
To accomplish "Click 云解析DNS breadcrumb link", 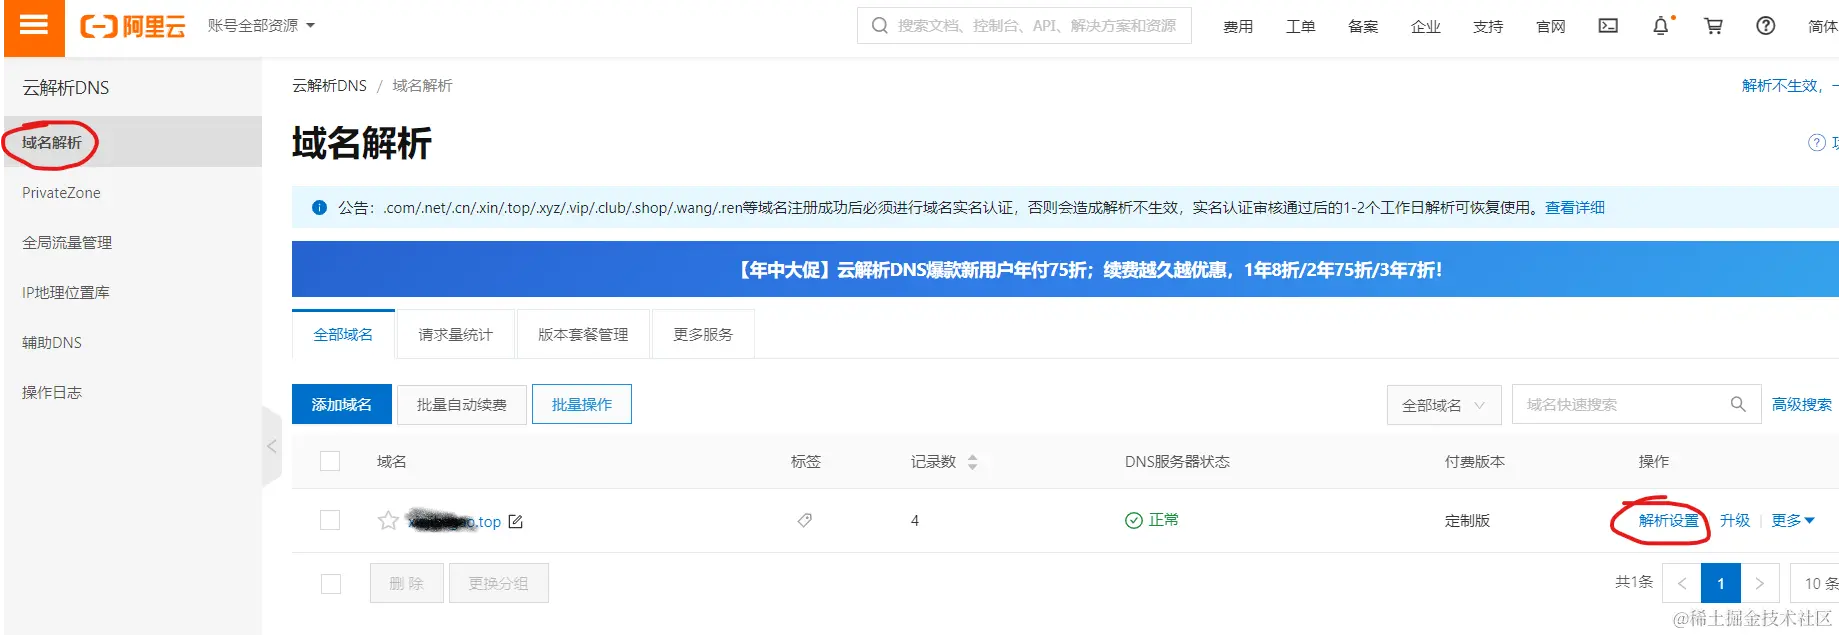I will click(x=330, y=86).
